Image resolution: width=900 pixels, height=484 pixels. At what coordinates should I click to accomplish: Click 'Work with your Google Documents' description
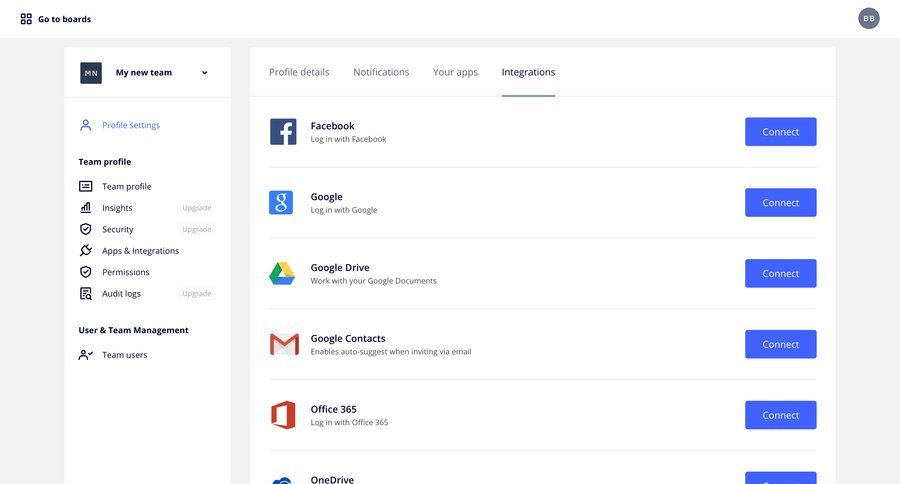[374, 281]
